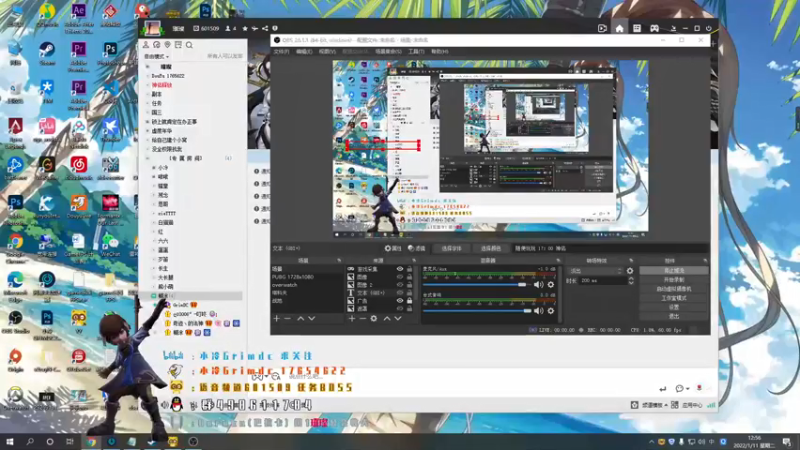Expand the 虚度年华 channel row
The height and width of the screenshot is (450, 800).
pos(147,131)
